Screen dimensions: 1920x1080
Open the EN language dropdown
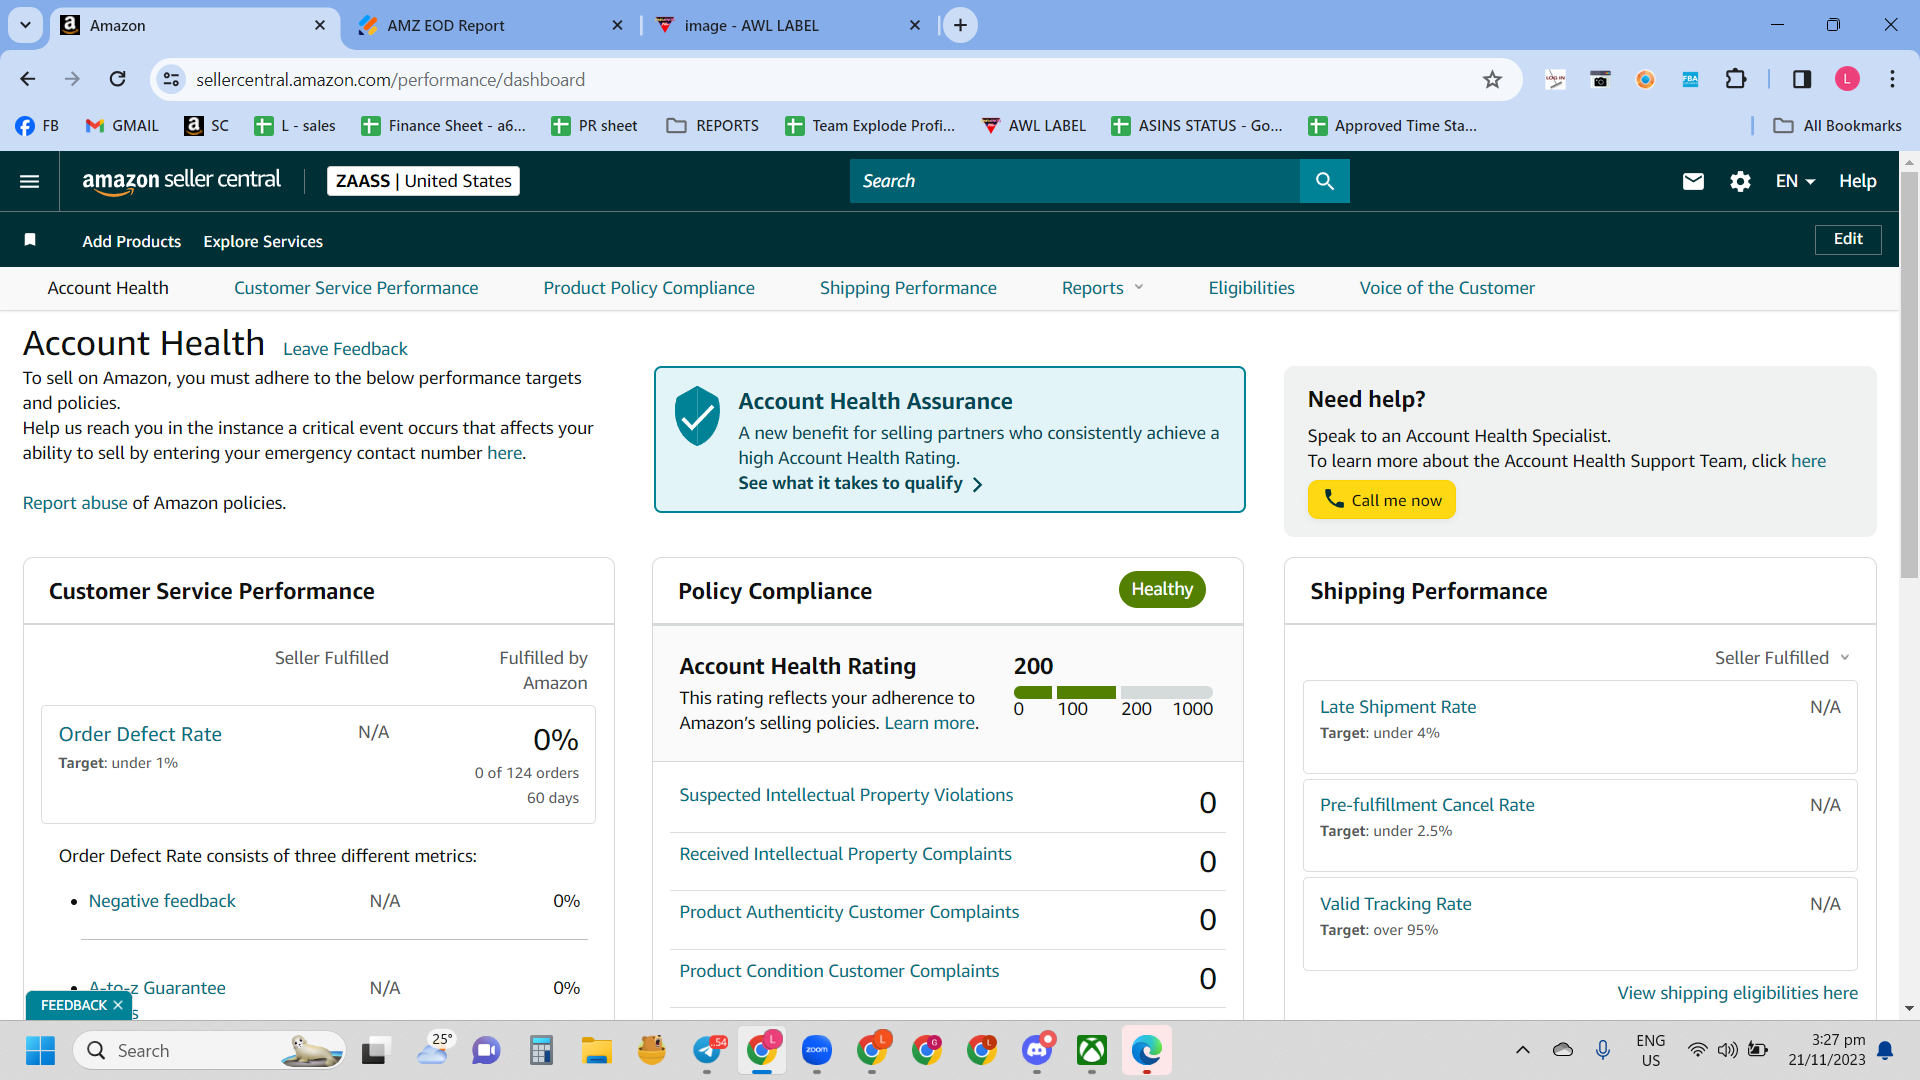click(x=1795, y=181)
